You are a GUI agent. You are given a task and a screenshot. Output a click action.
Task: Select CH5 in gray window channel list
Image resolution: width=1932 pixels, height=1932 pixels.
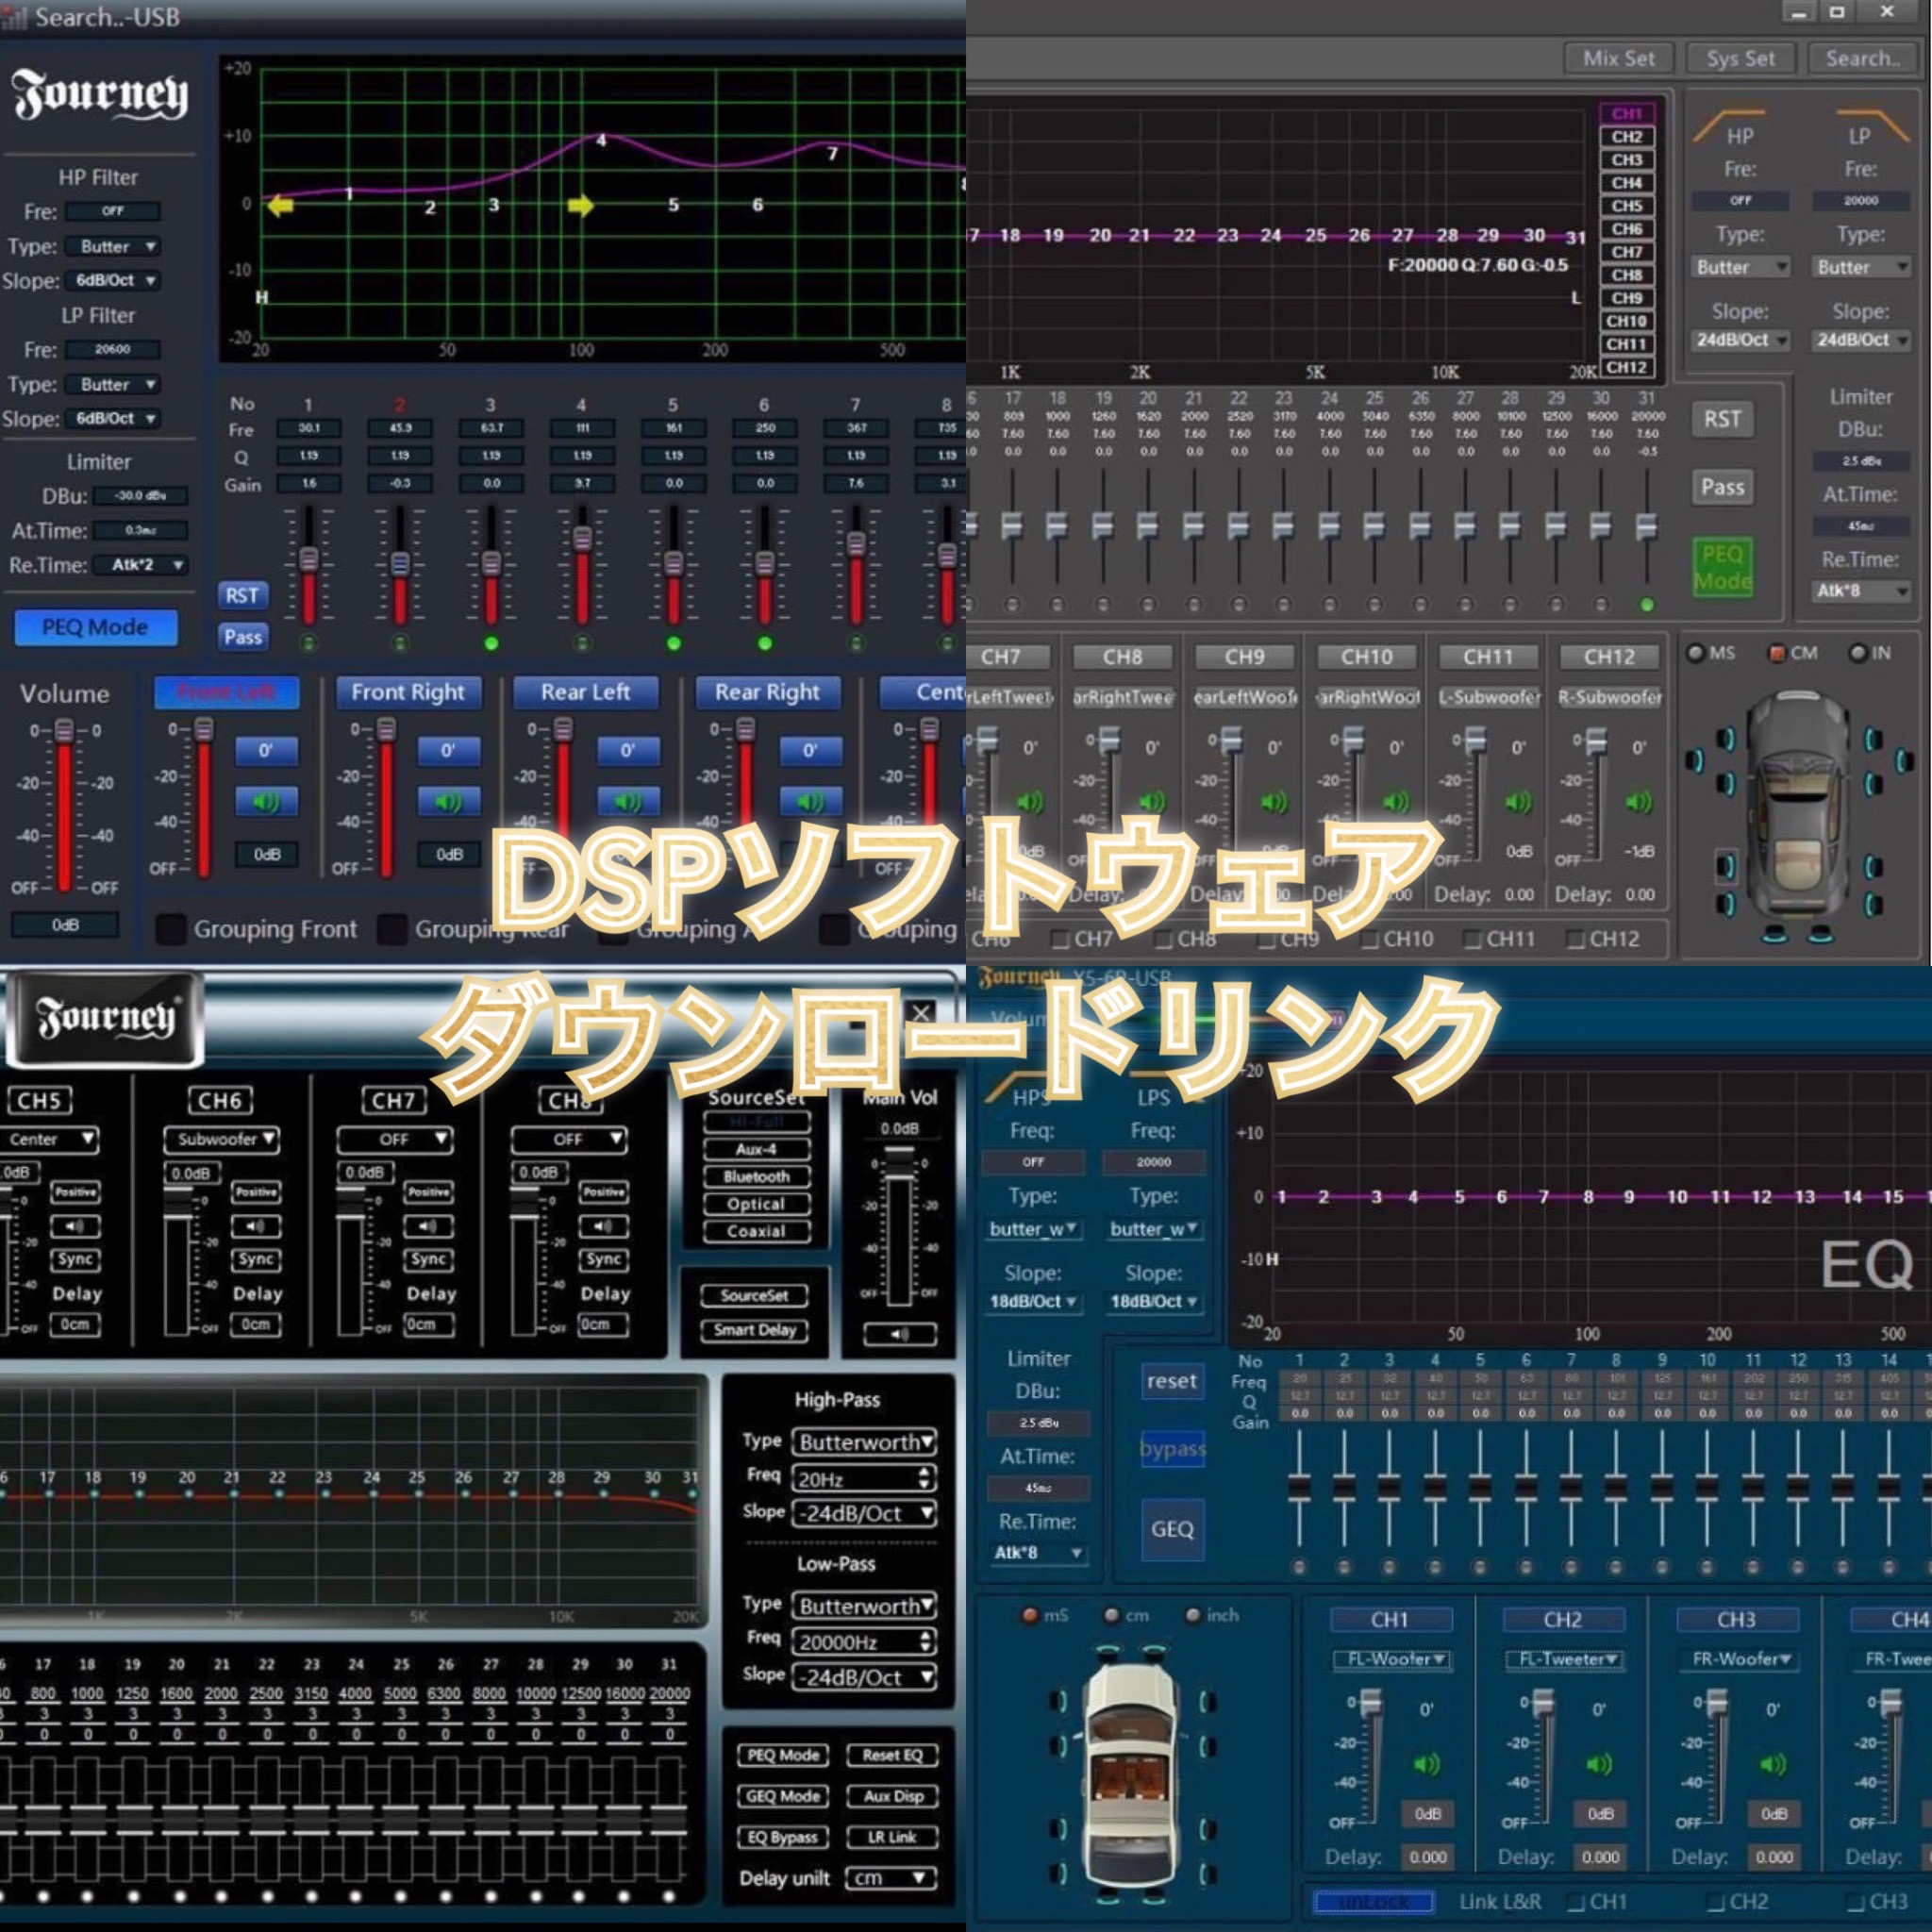[x=1626, y=206]
